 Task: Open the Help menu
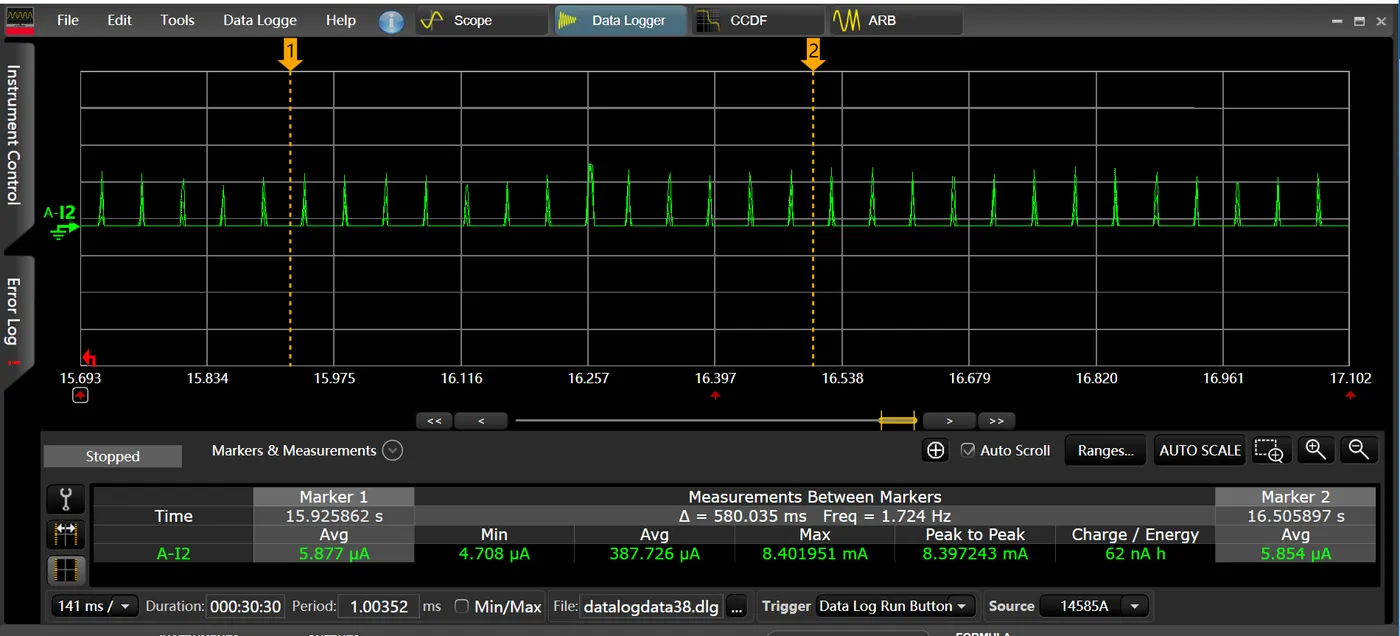coord(340,20)
